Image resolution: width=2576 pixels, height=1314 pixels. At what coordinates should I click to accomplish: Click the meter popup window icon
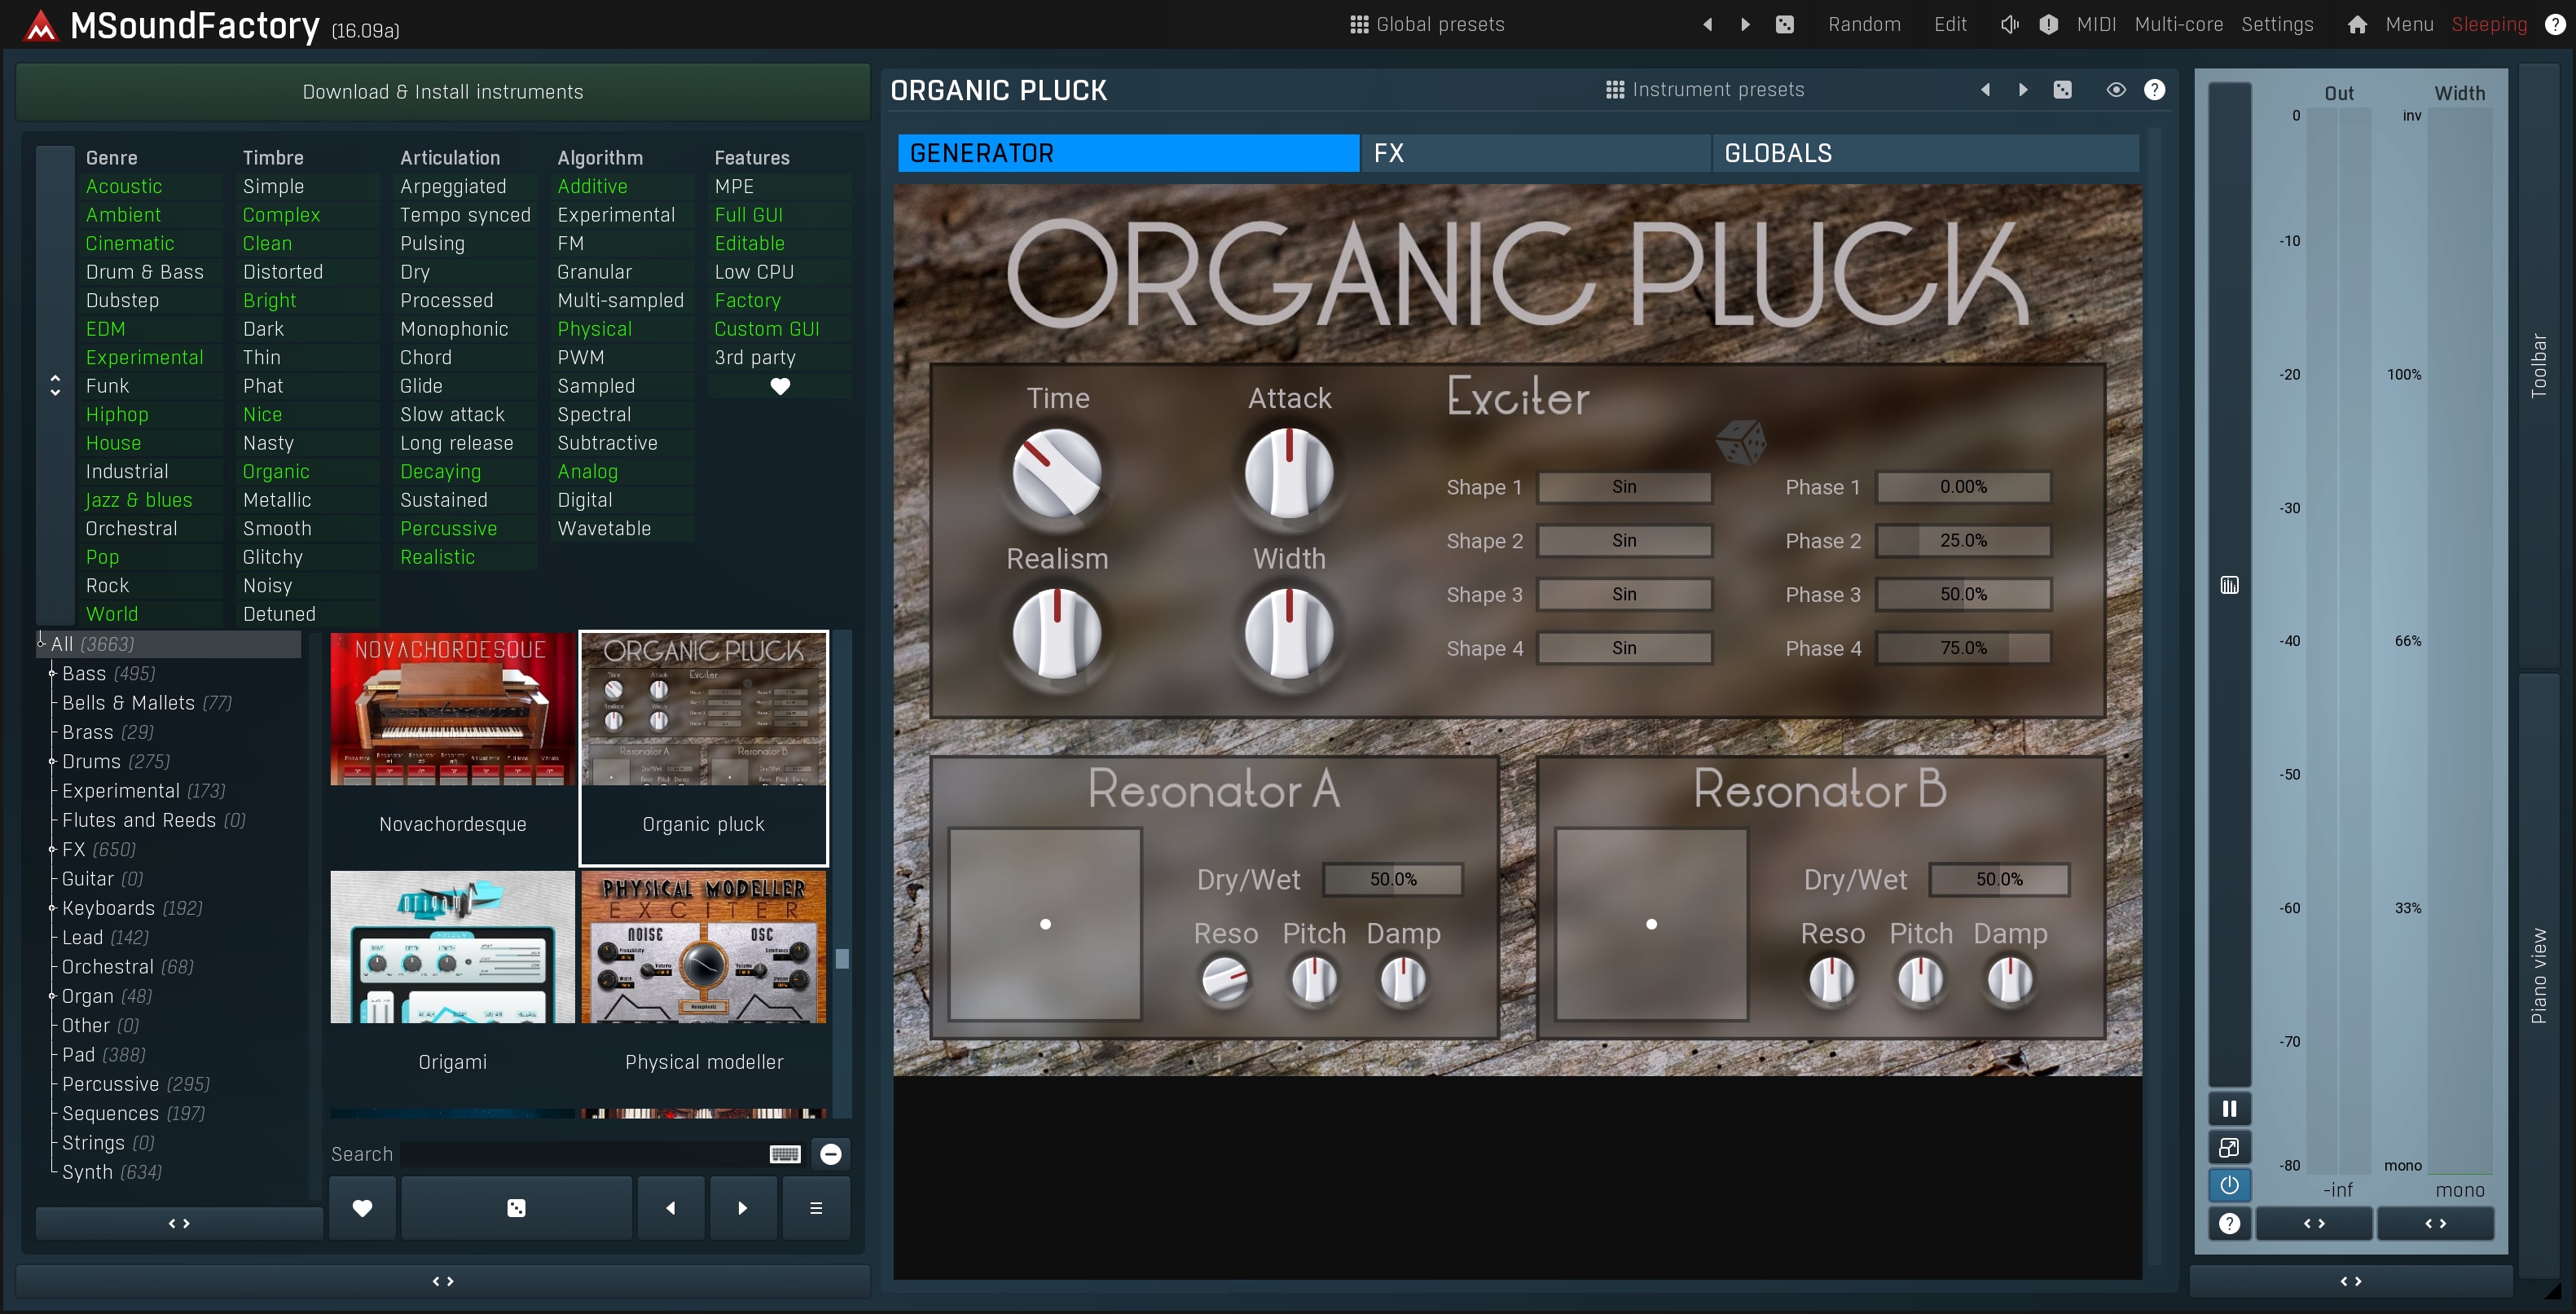point(2229,1147)
